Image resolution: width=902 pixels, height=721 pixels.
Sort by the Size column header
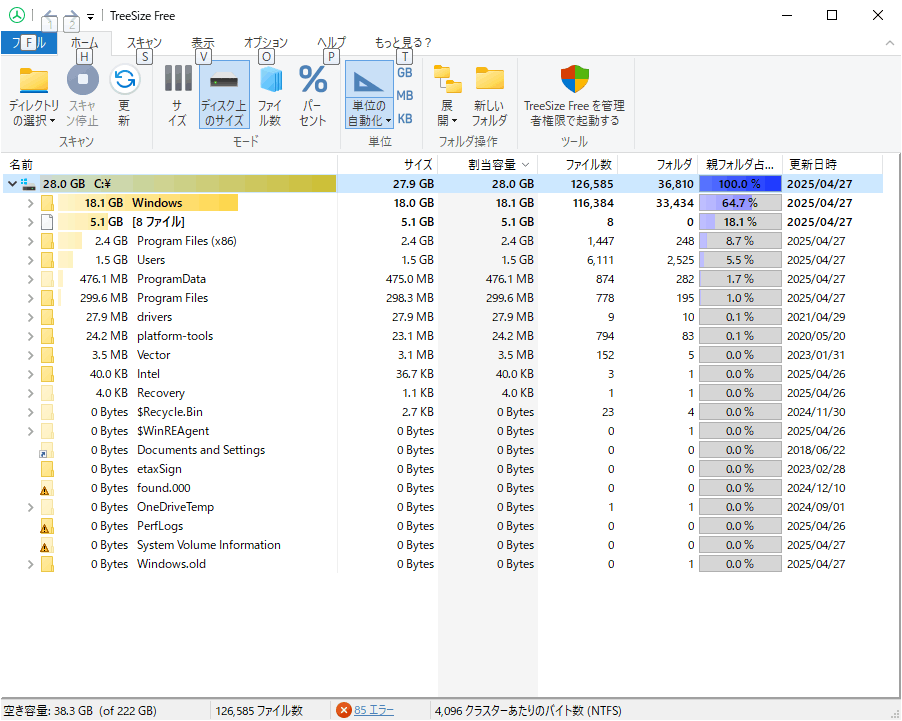pos(388,165)
